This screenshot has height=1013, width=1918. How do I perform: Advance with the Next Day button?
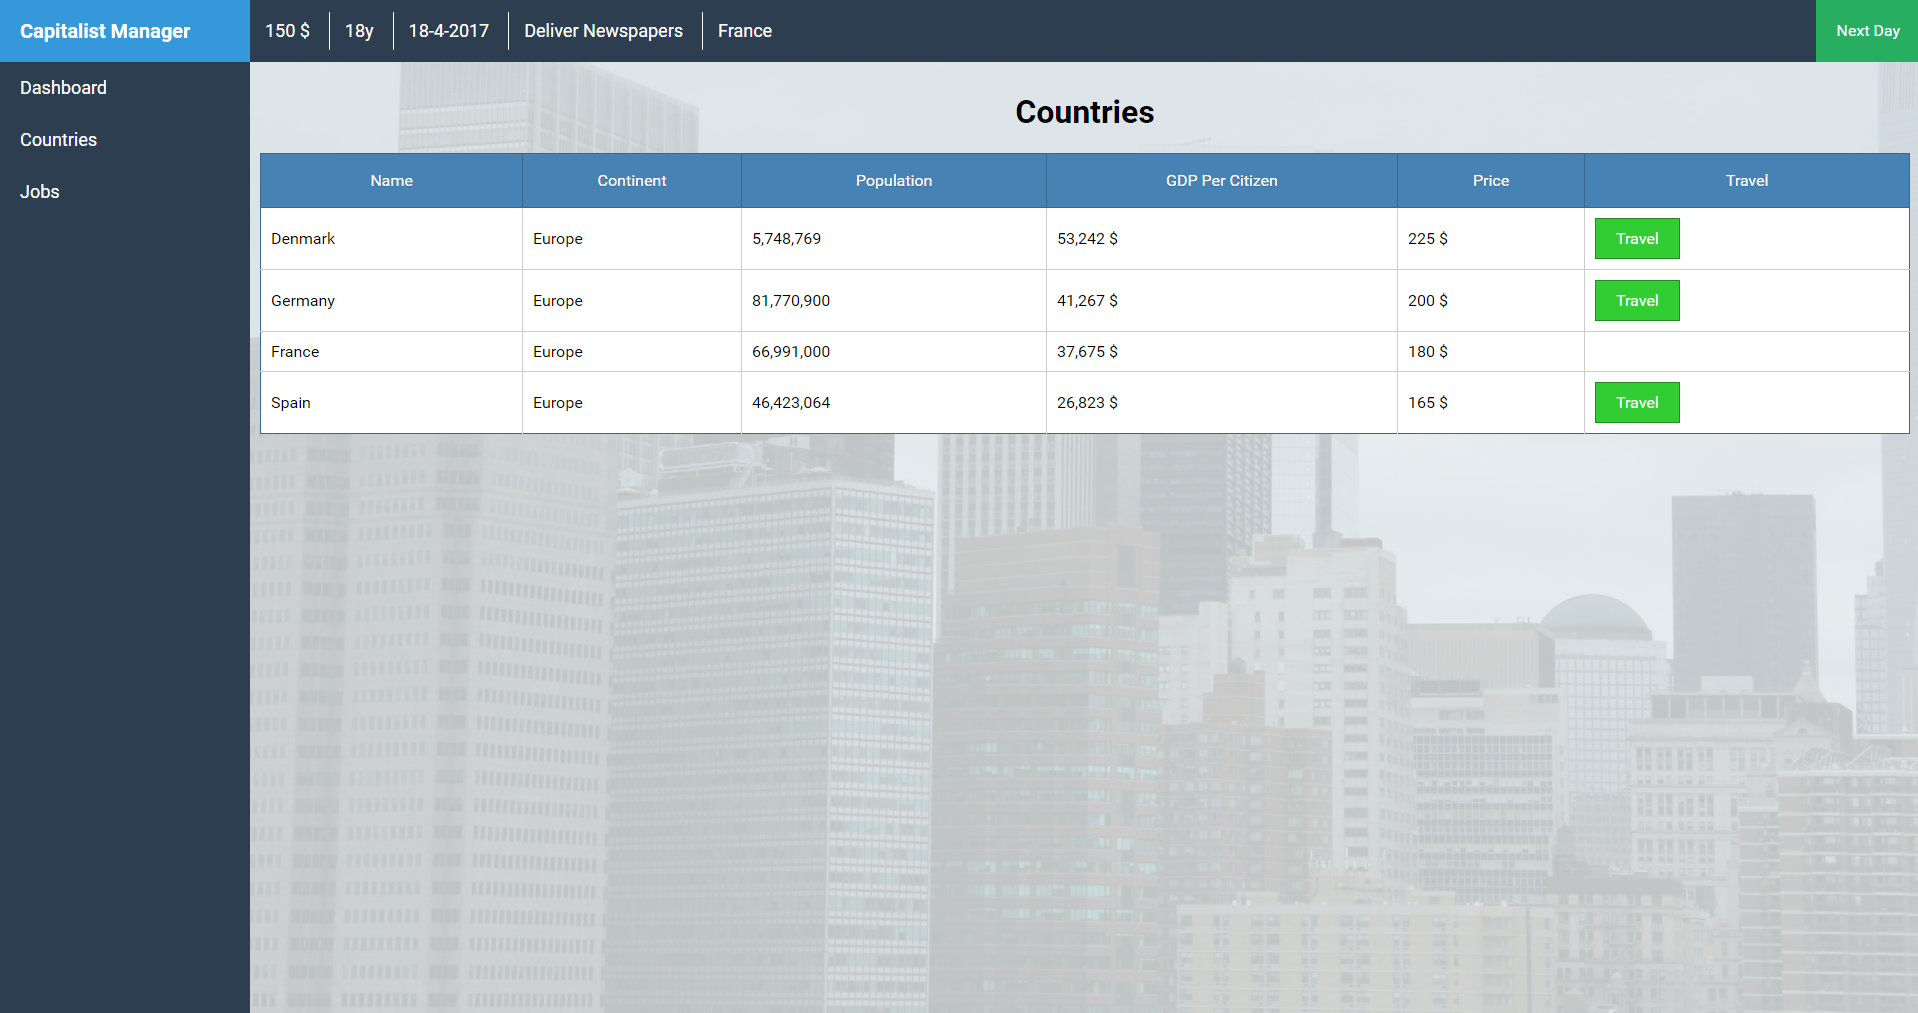tap(1867, 31)
